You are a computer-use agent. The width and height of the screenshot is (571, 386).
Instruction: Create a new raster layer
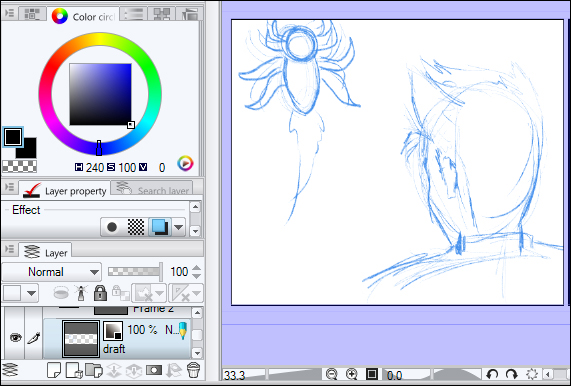(x=54, y=370)
